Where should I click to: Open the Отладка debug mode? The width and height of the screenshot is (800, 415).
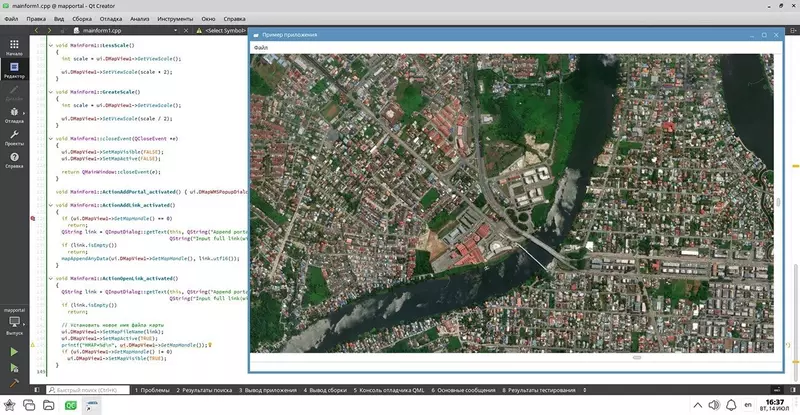(x=14, y=115)
